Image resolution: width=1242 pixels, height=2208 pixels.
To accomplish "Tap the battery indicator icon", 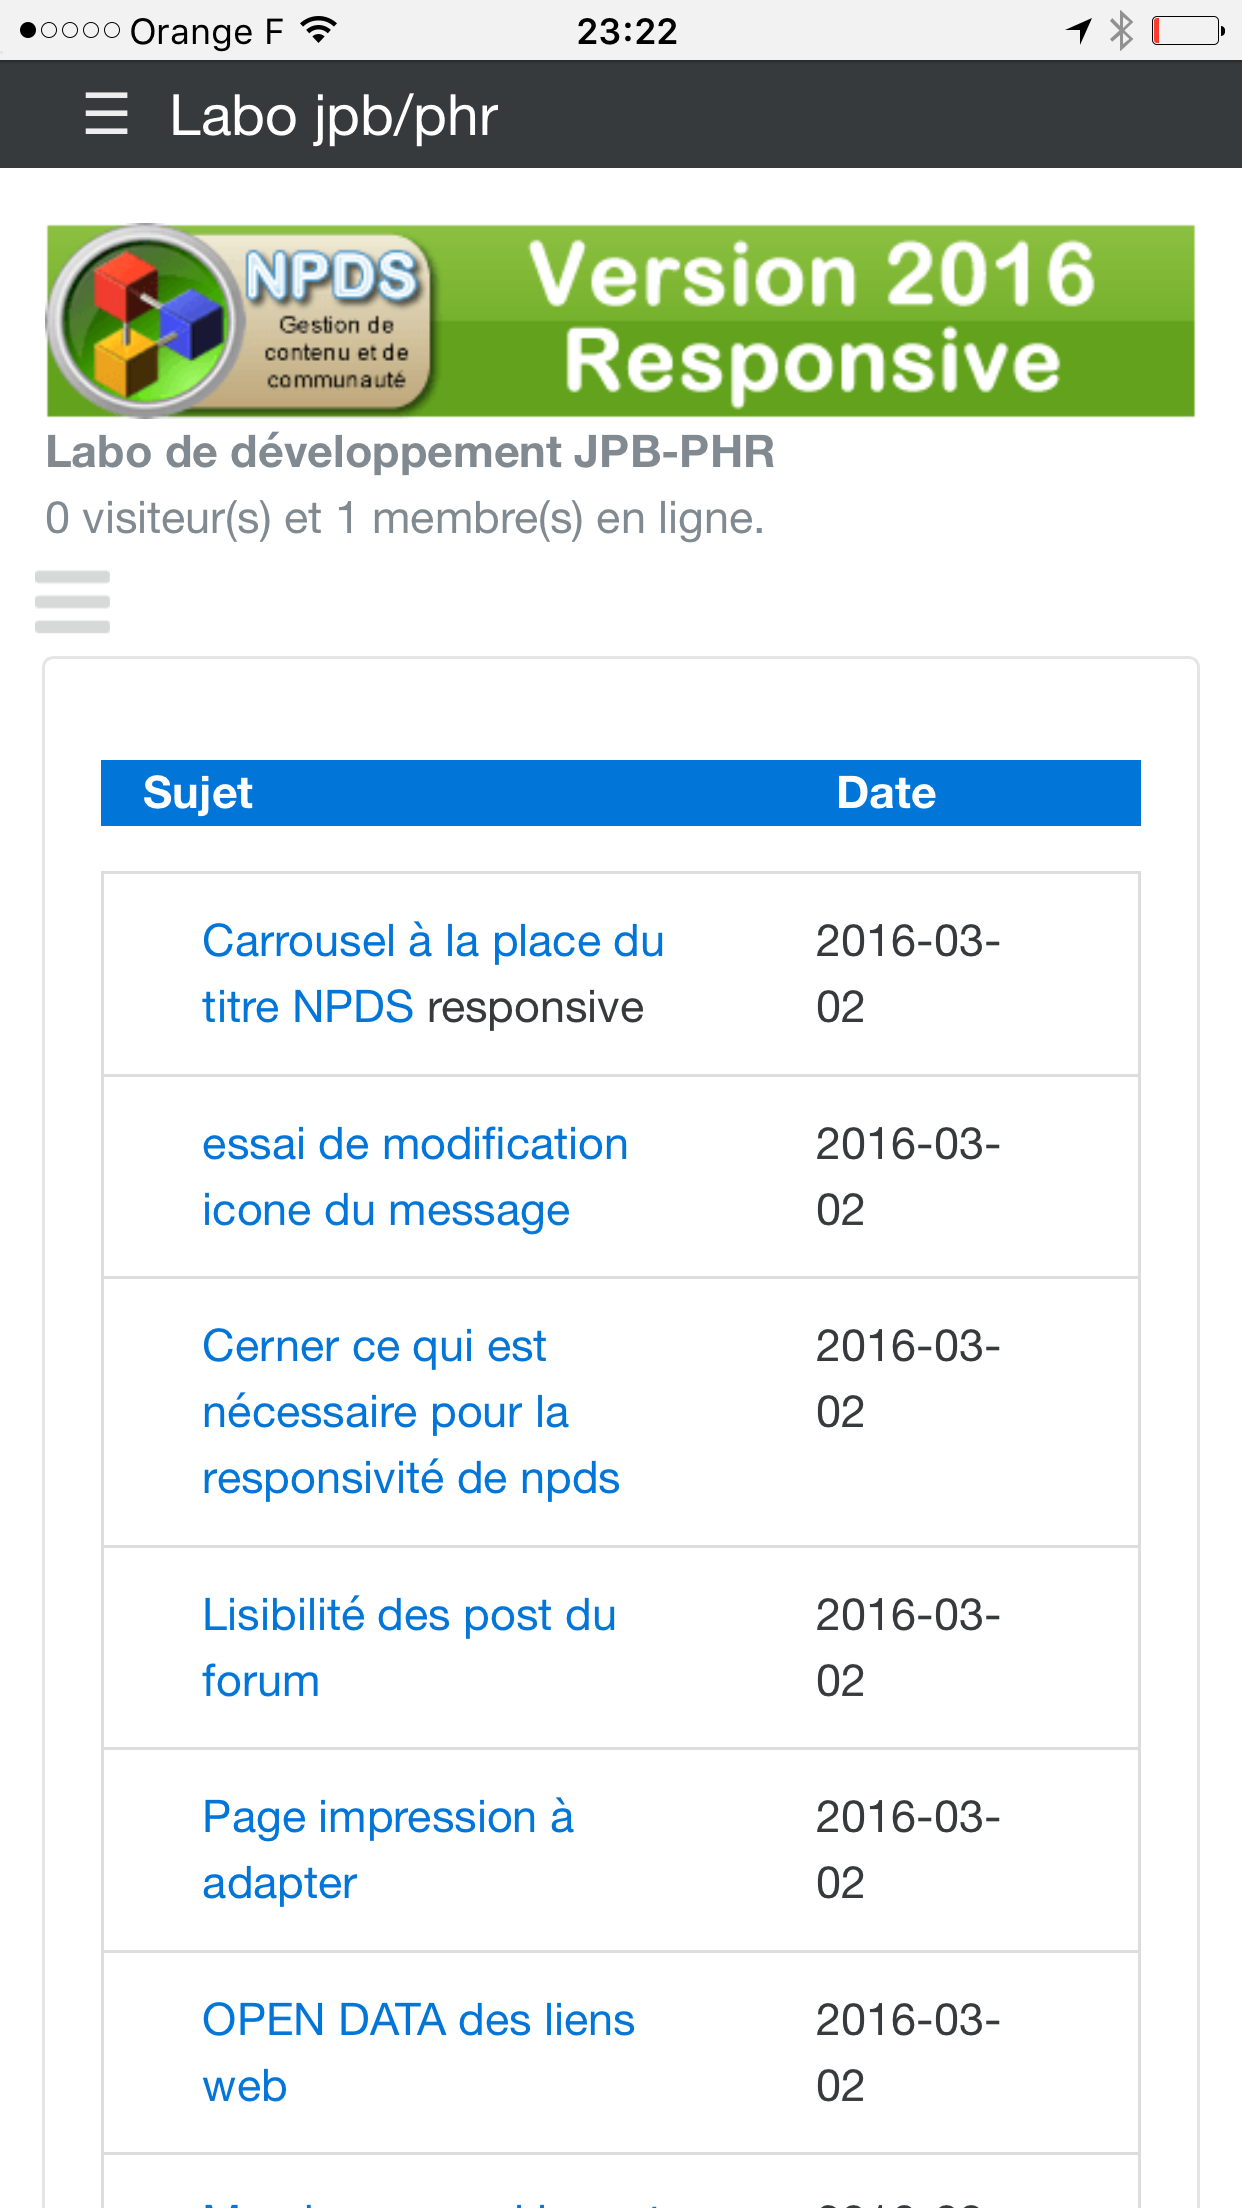I will (x=1189, y=31).
